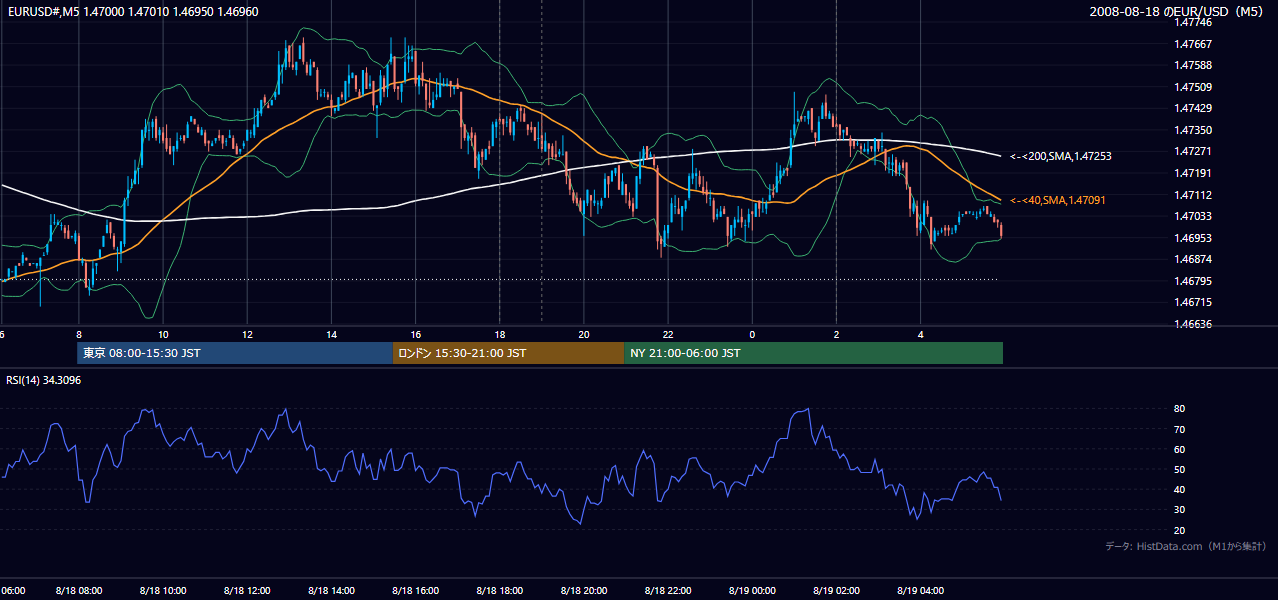Click price axis value 1.47746
The height and width of the screenshot is (600, 1278).
(1193, 22)
